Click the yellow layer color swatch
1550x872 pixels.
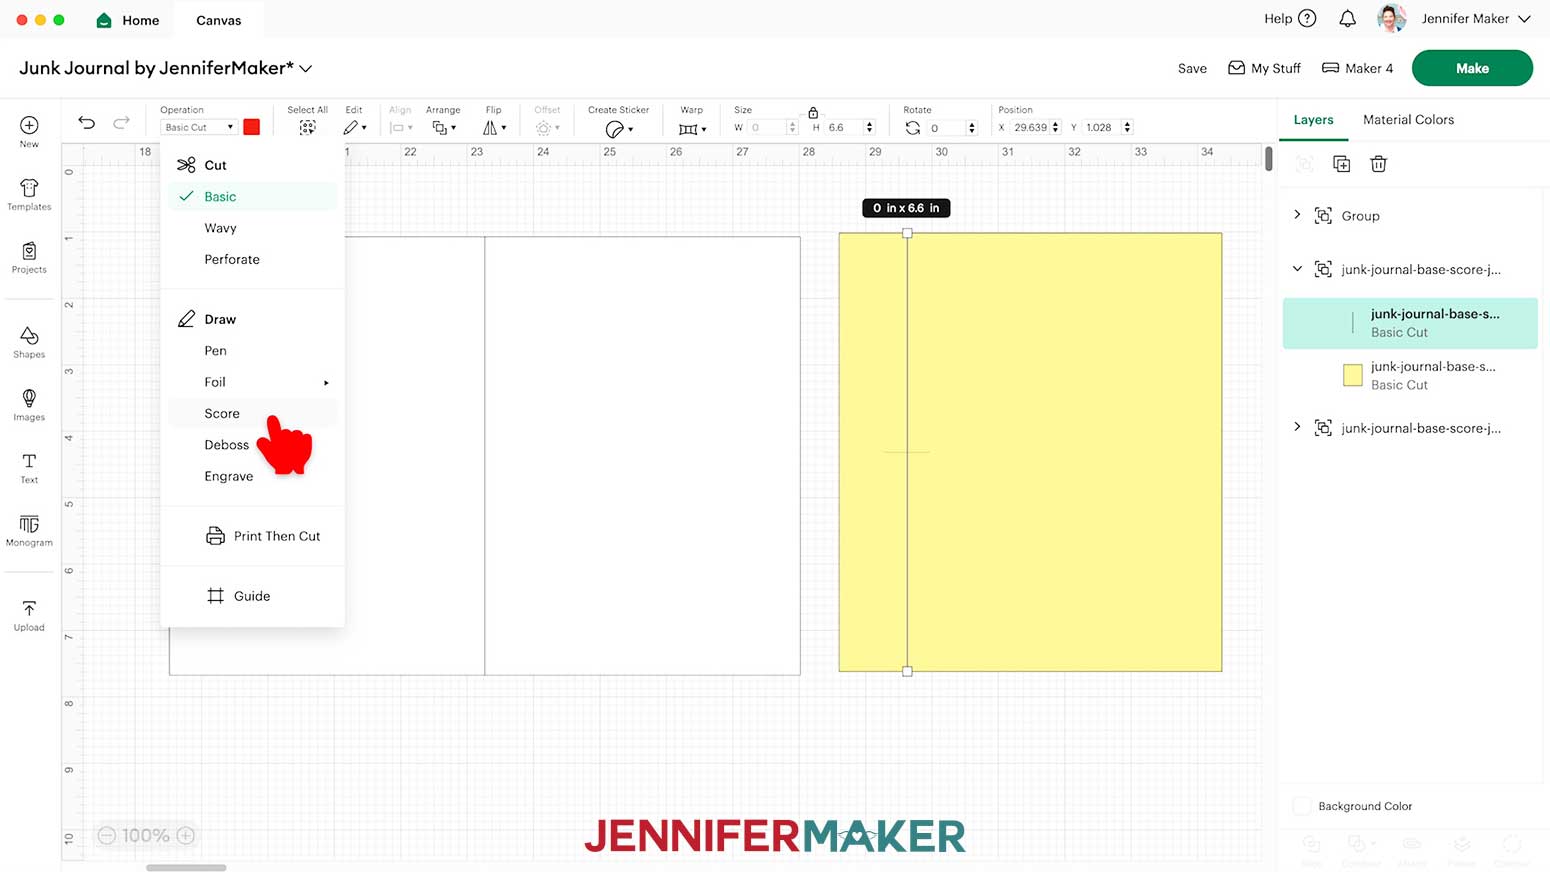[x=1352, y=375]
